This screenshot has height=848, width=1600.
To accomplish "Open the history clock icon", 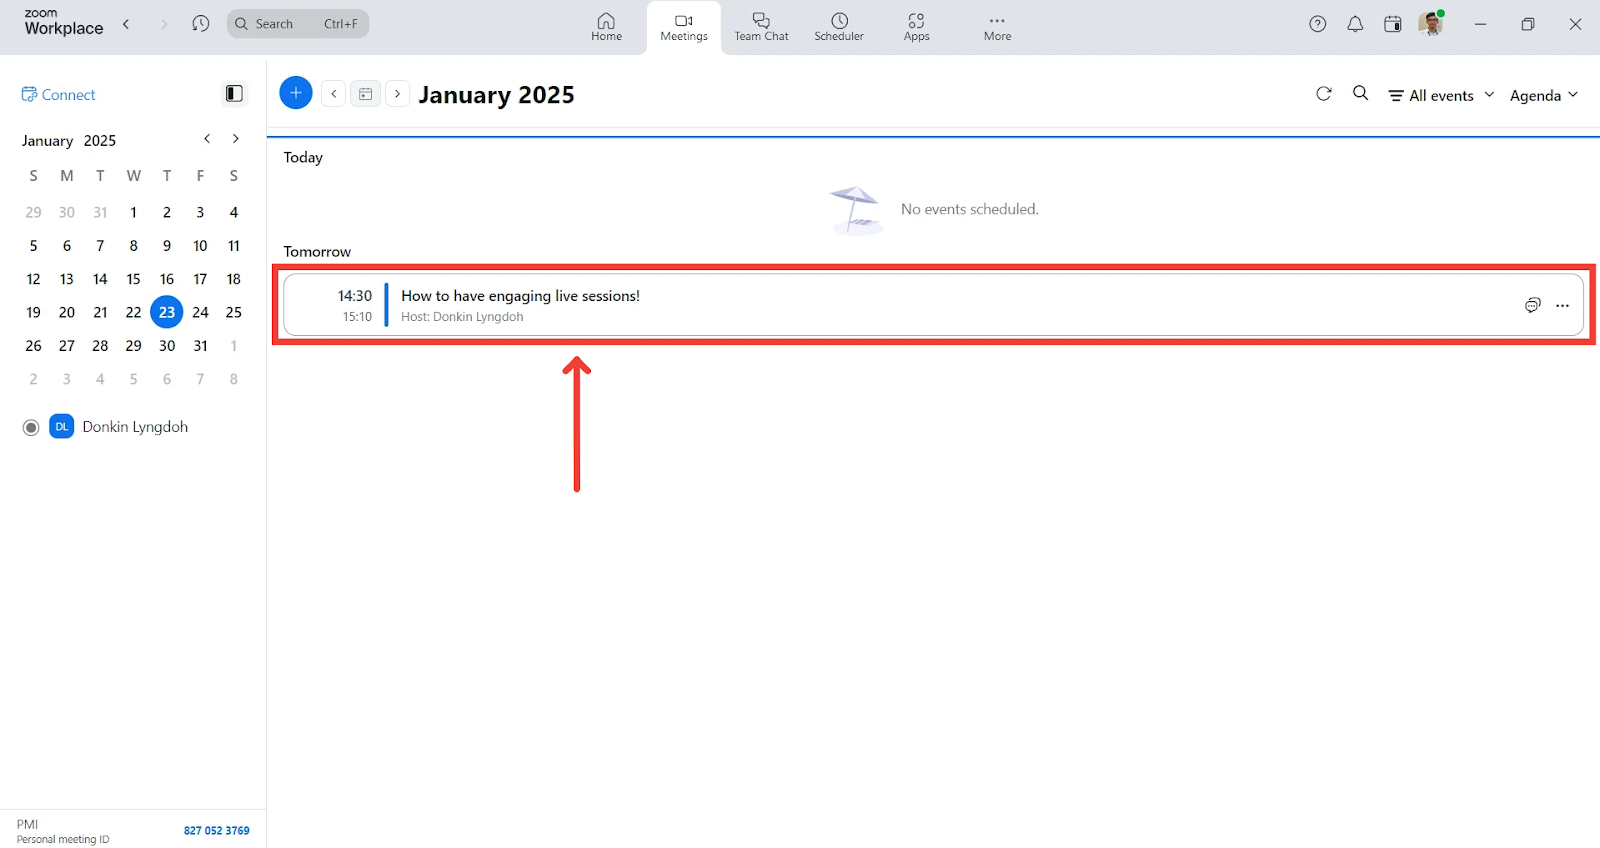I will [x=201, y=24].
